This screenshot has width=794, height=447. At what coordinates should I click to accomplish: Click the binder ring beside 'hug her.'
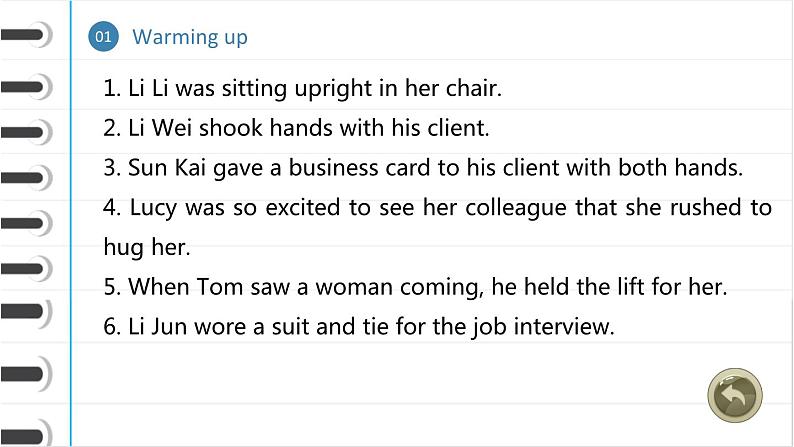pos(26,268)
